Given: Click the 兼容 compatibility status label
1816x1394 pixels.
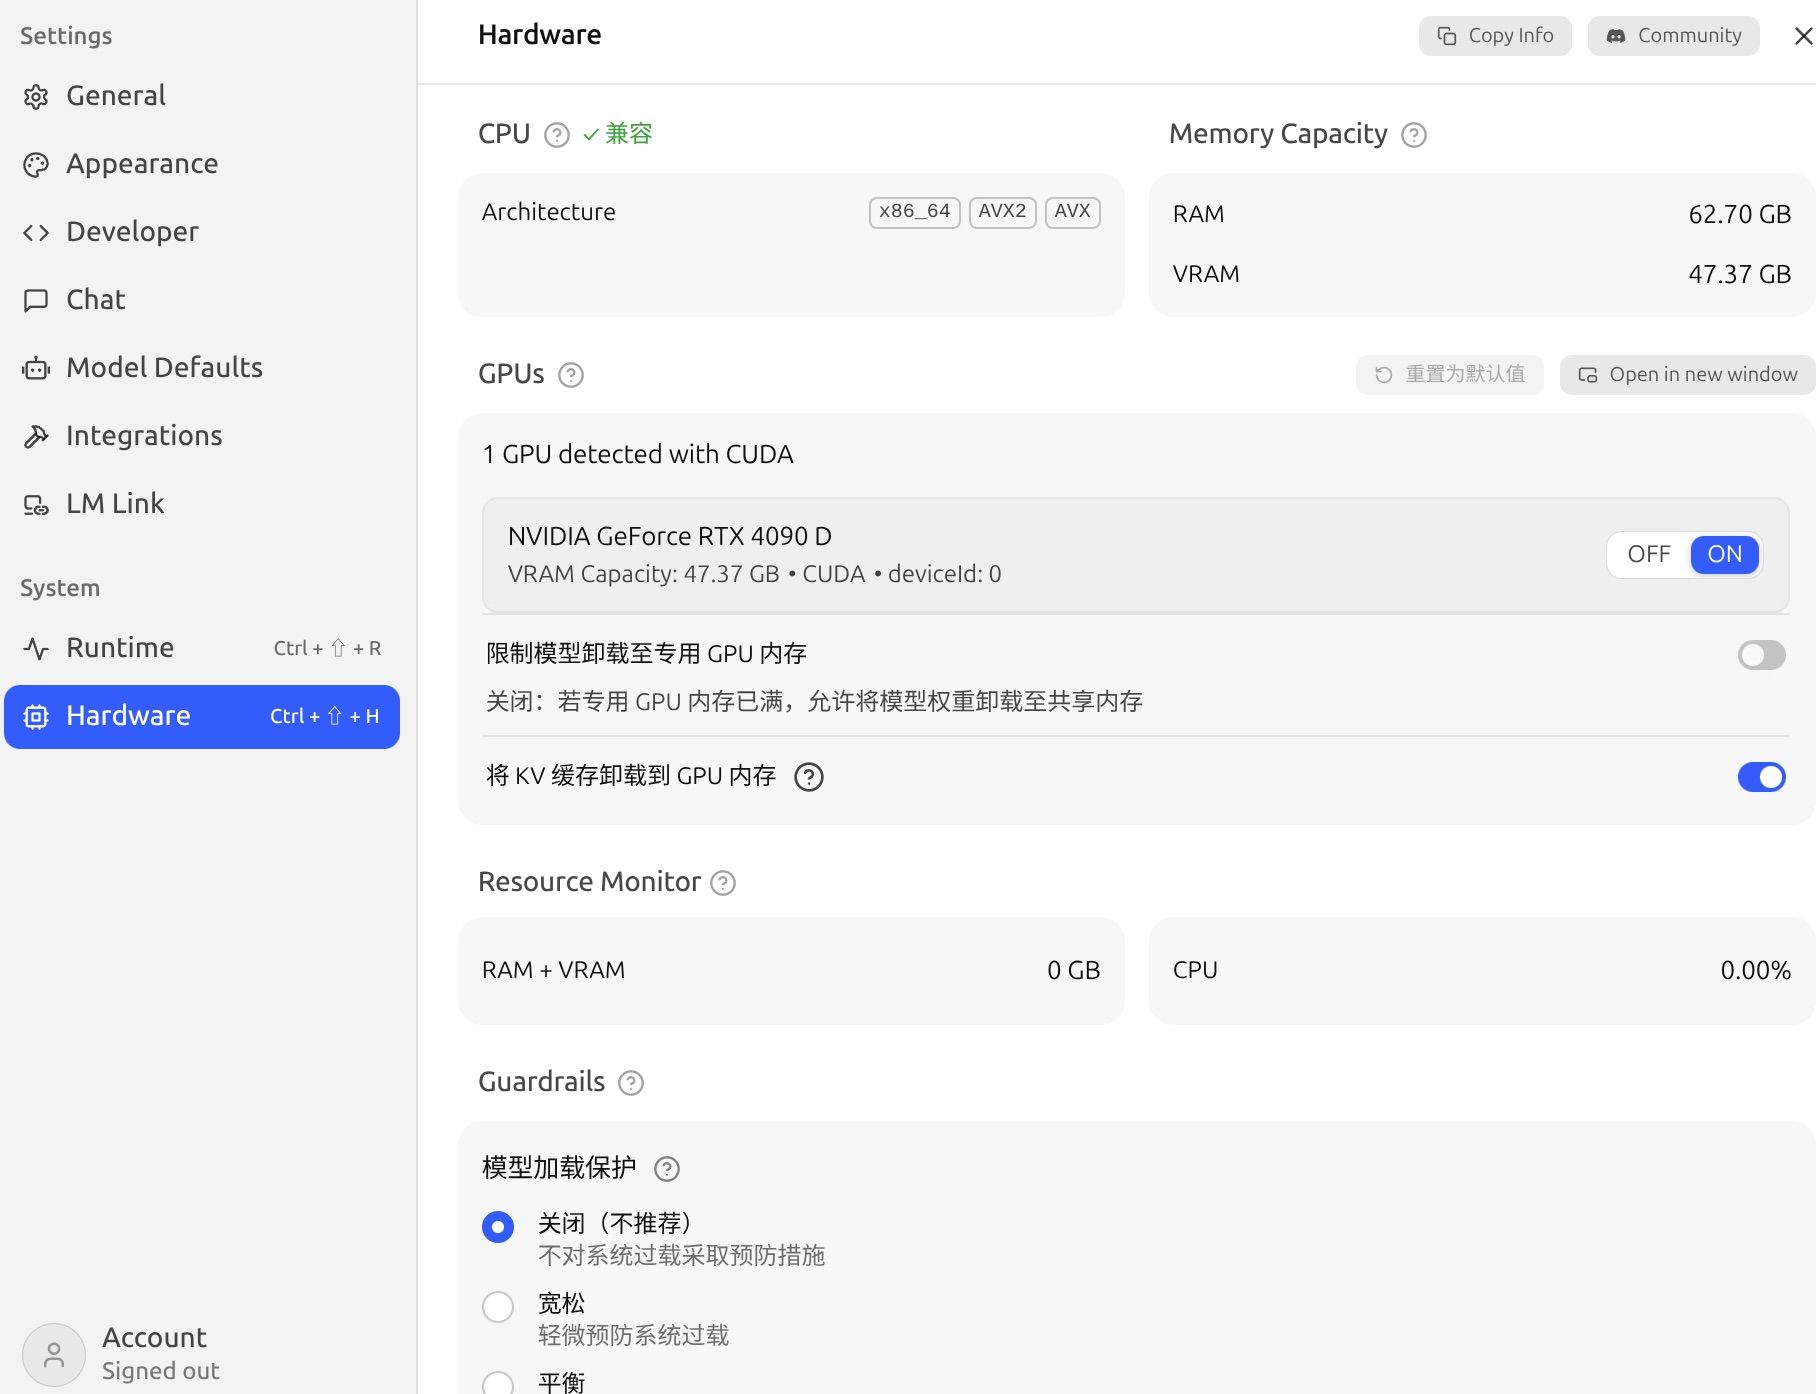Looking at the screenshot, I should click(x=629, y=134).
